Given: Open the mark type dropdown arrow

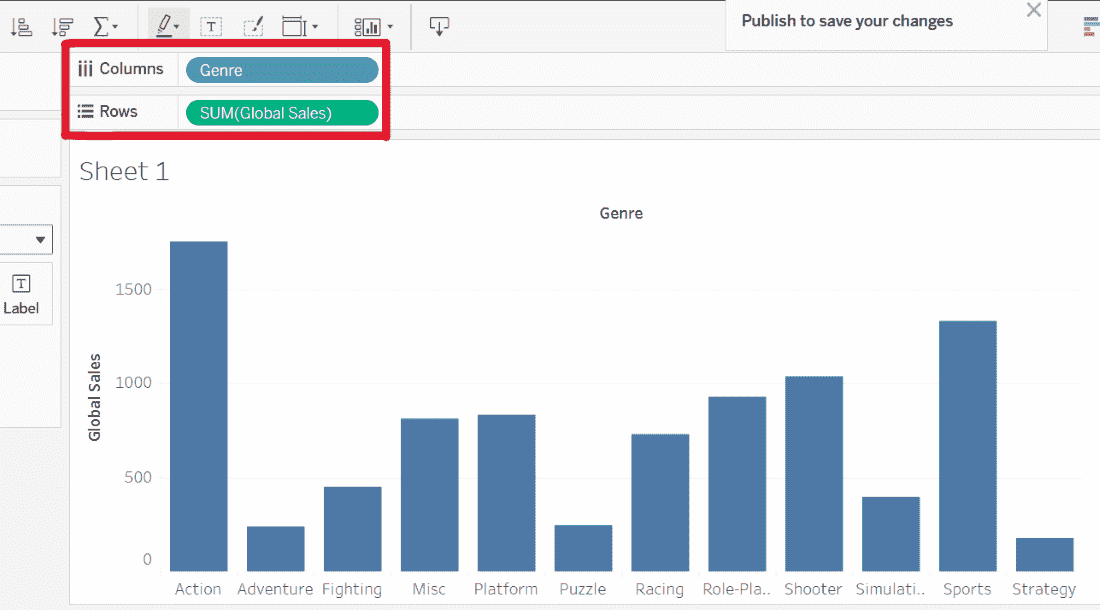Looking at the screenshot, I should click(40, 240).
